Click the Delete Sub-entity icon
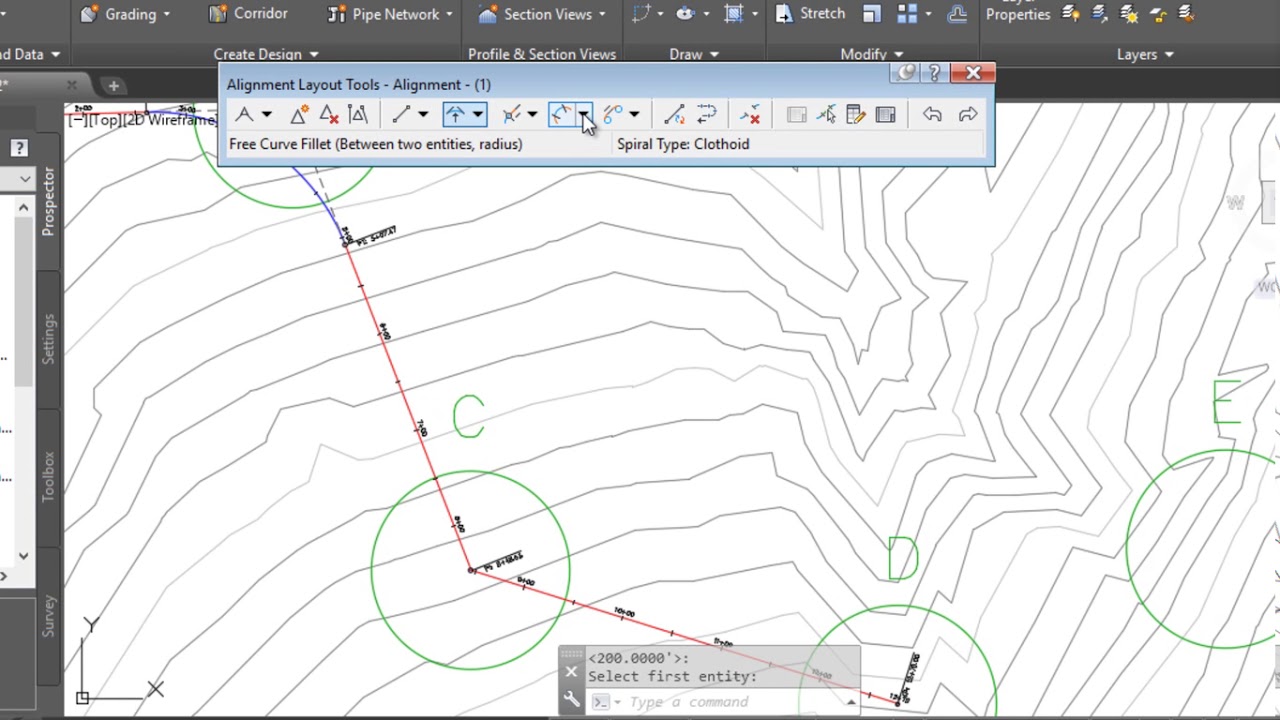 point(751,115)
